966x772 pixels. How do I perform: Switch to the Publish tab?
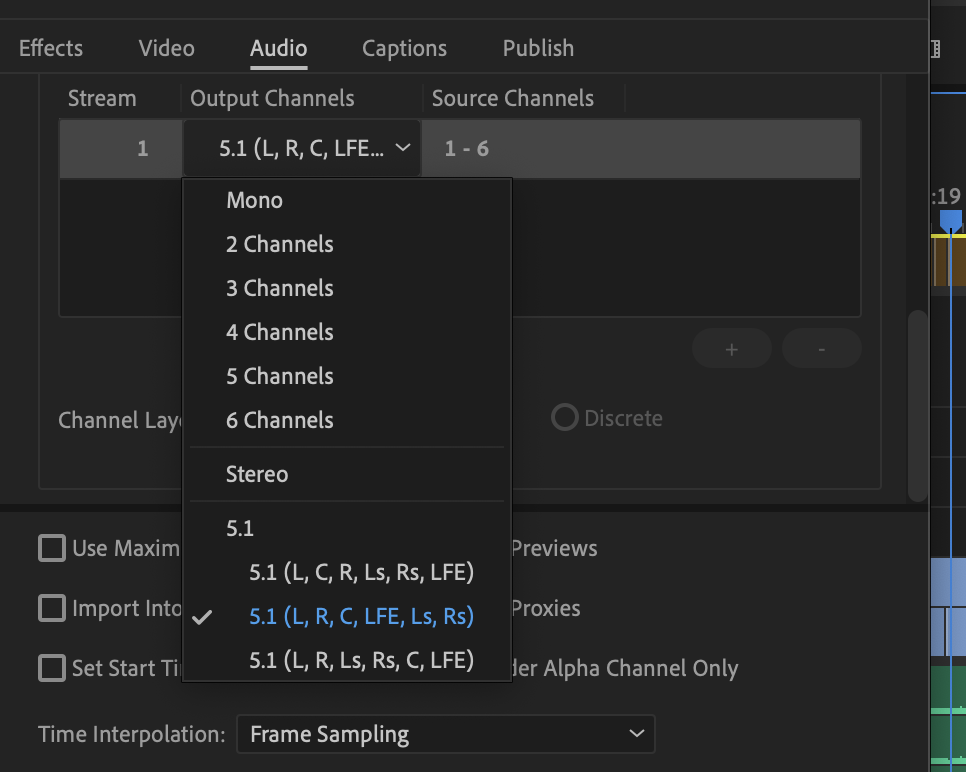pyautogui.click(x=537, y=47)
